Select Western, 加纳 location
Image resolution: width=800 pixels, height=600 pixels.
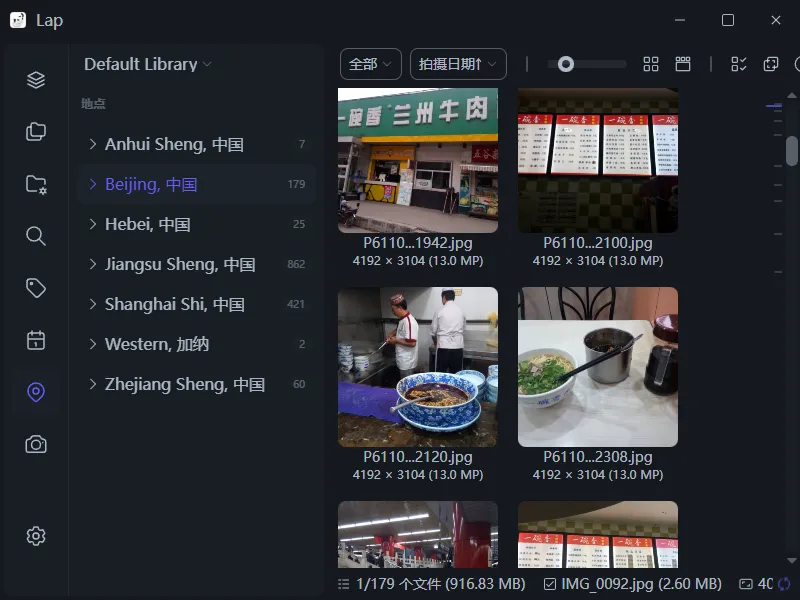pyautogui.click(x=196, y=344)
